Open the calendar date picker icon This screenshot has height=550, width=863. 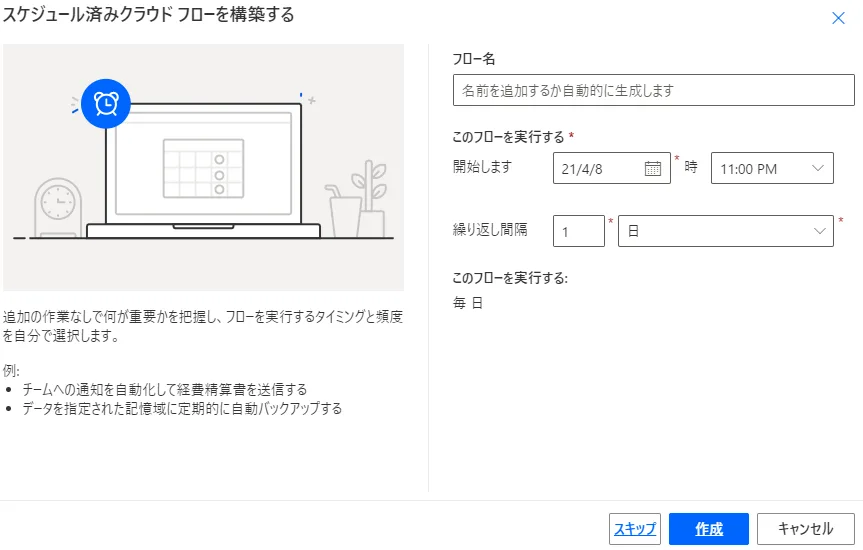[653, 169]
